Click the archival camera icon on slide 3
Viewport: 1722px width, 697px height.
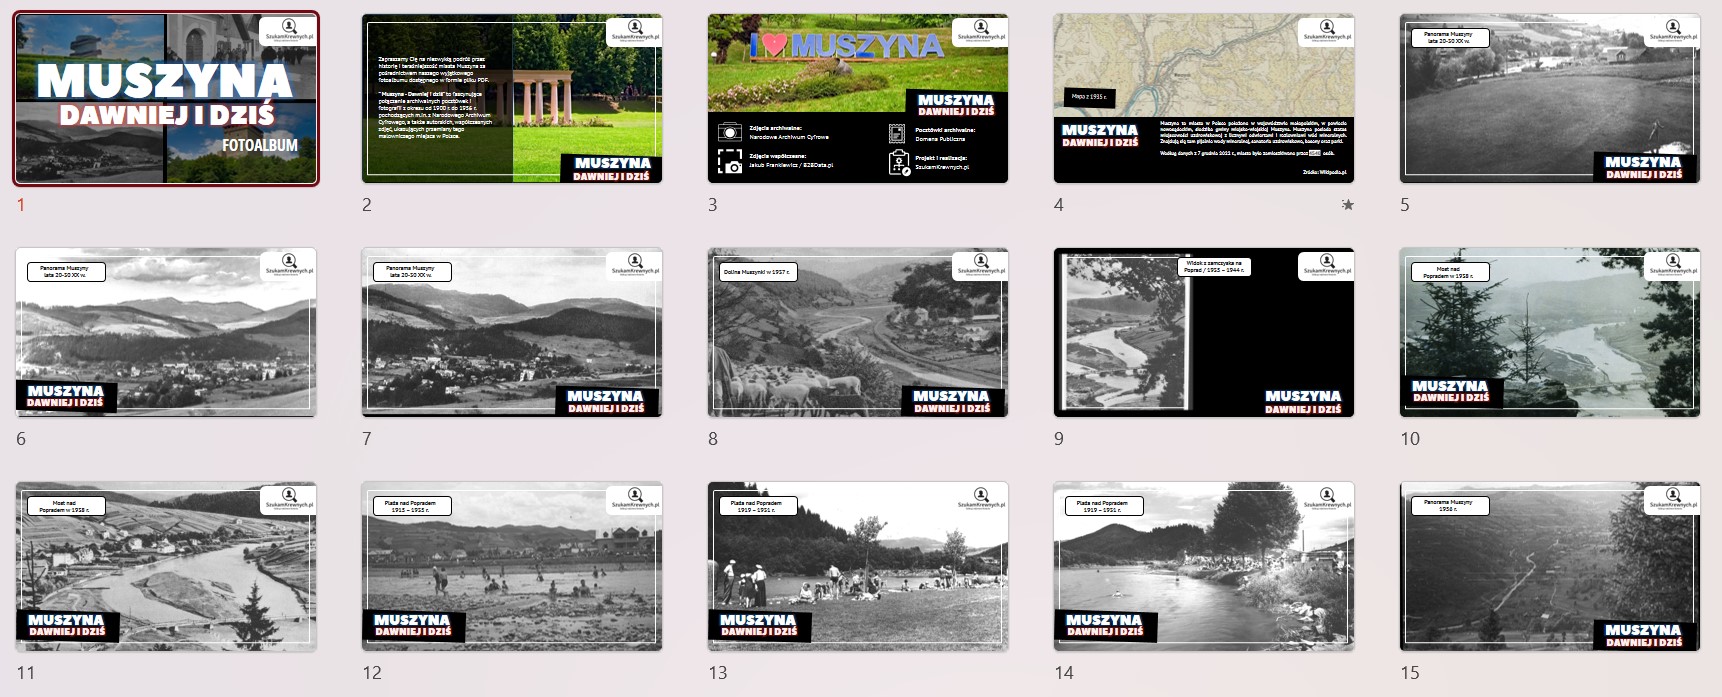point(730,132)
